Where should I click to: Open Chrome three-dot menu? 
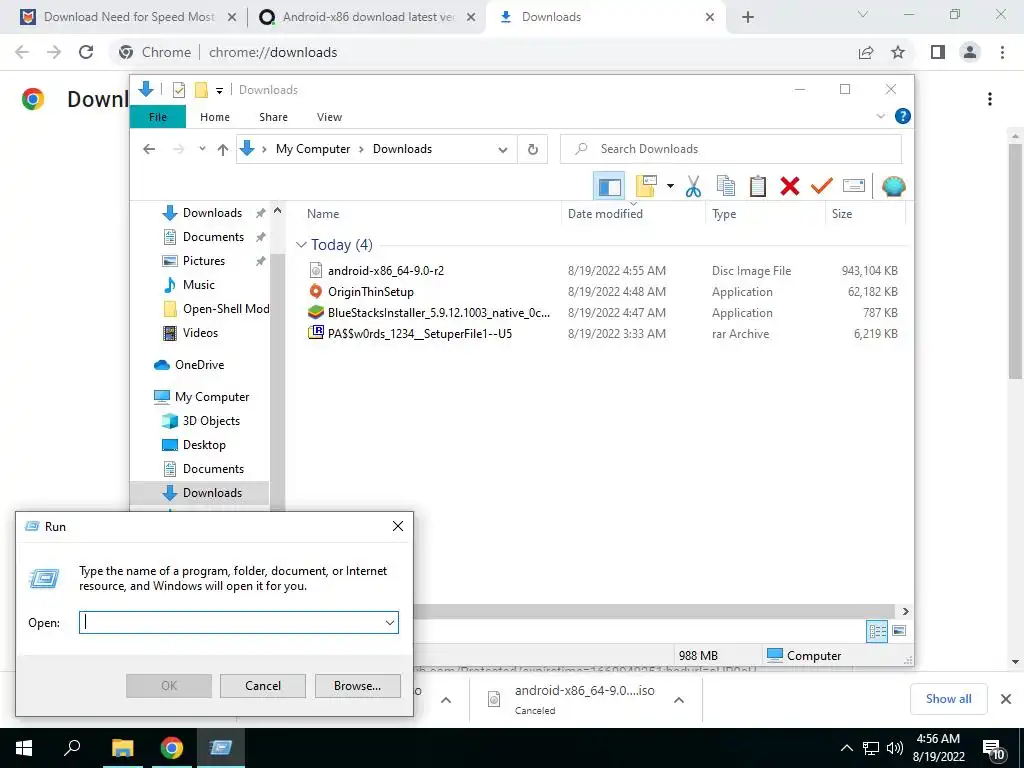[1002, 52]
